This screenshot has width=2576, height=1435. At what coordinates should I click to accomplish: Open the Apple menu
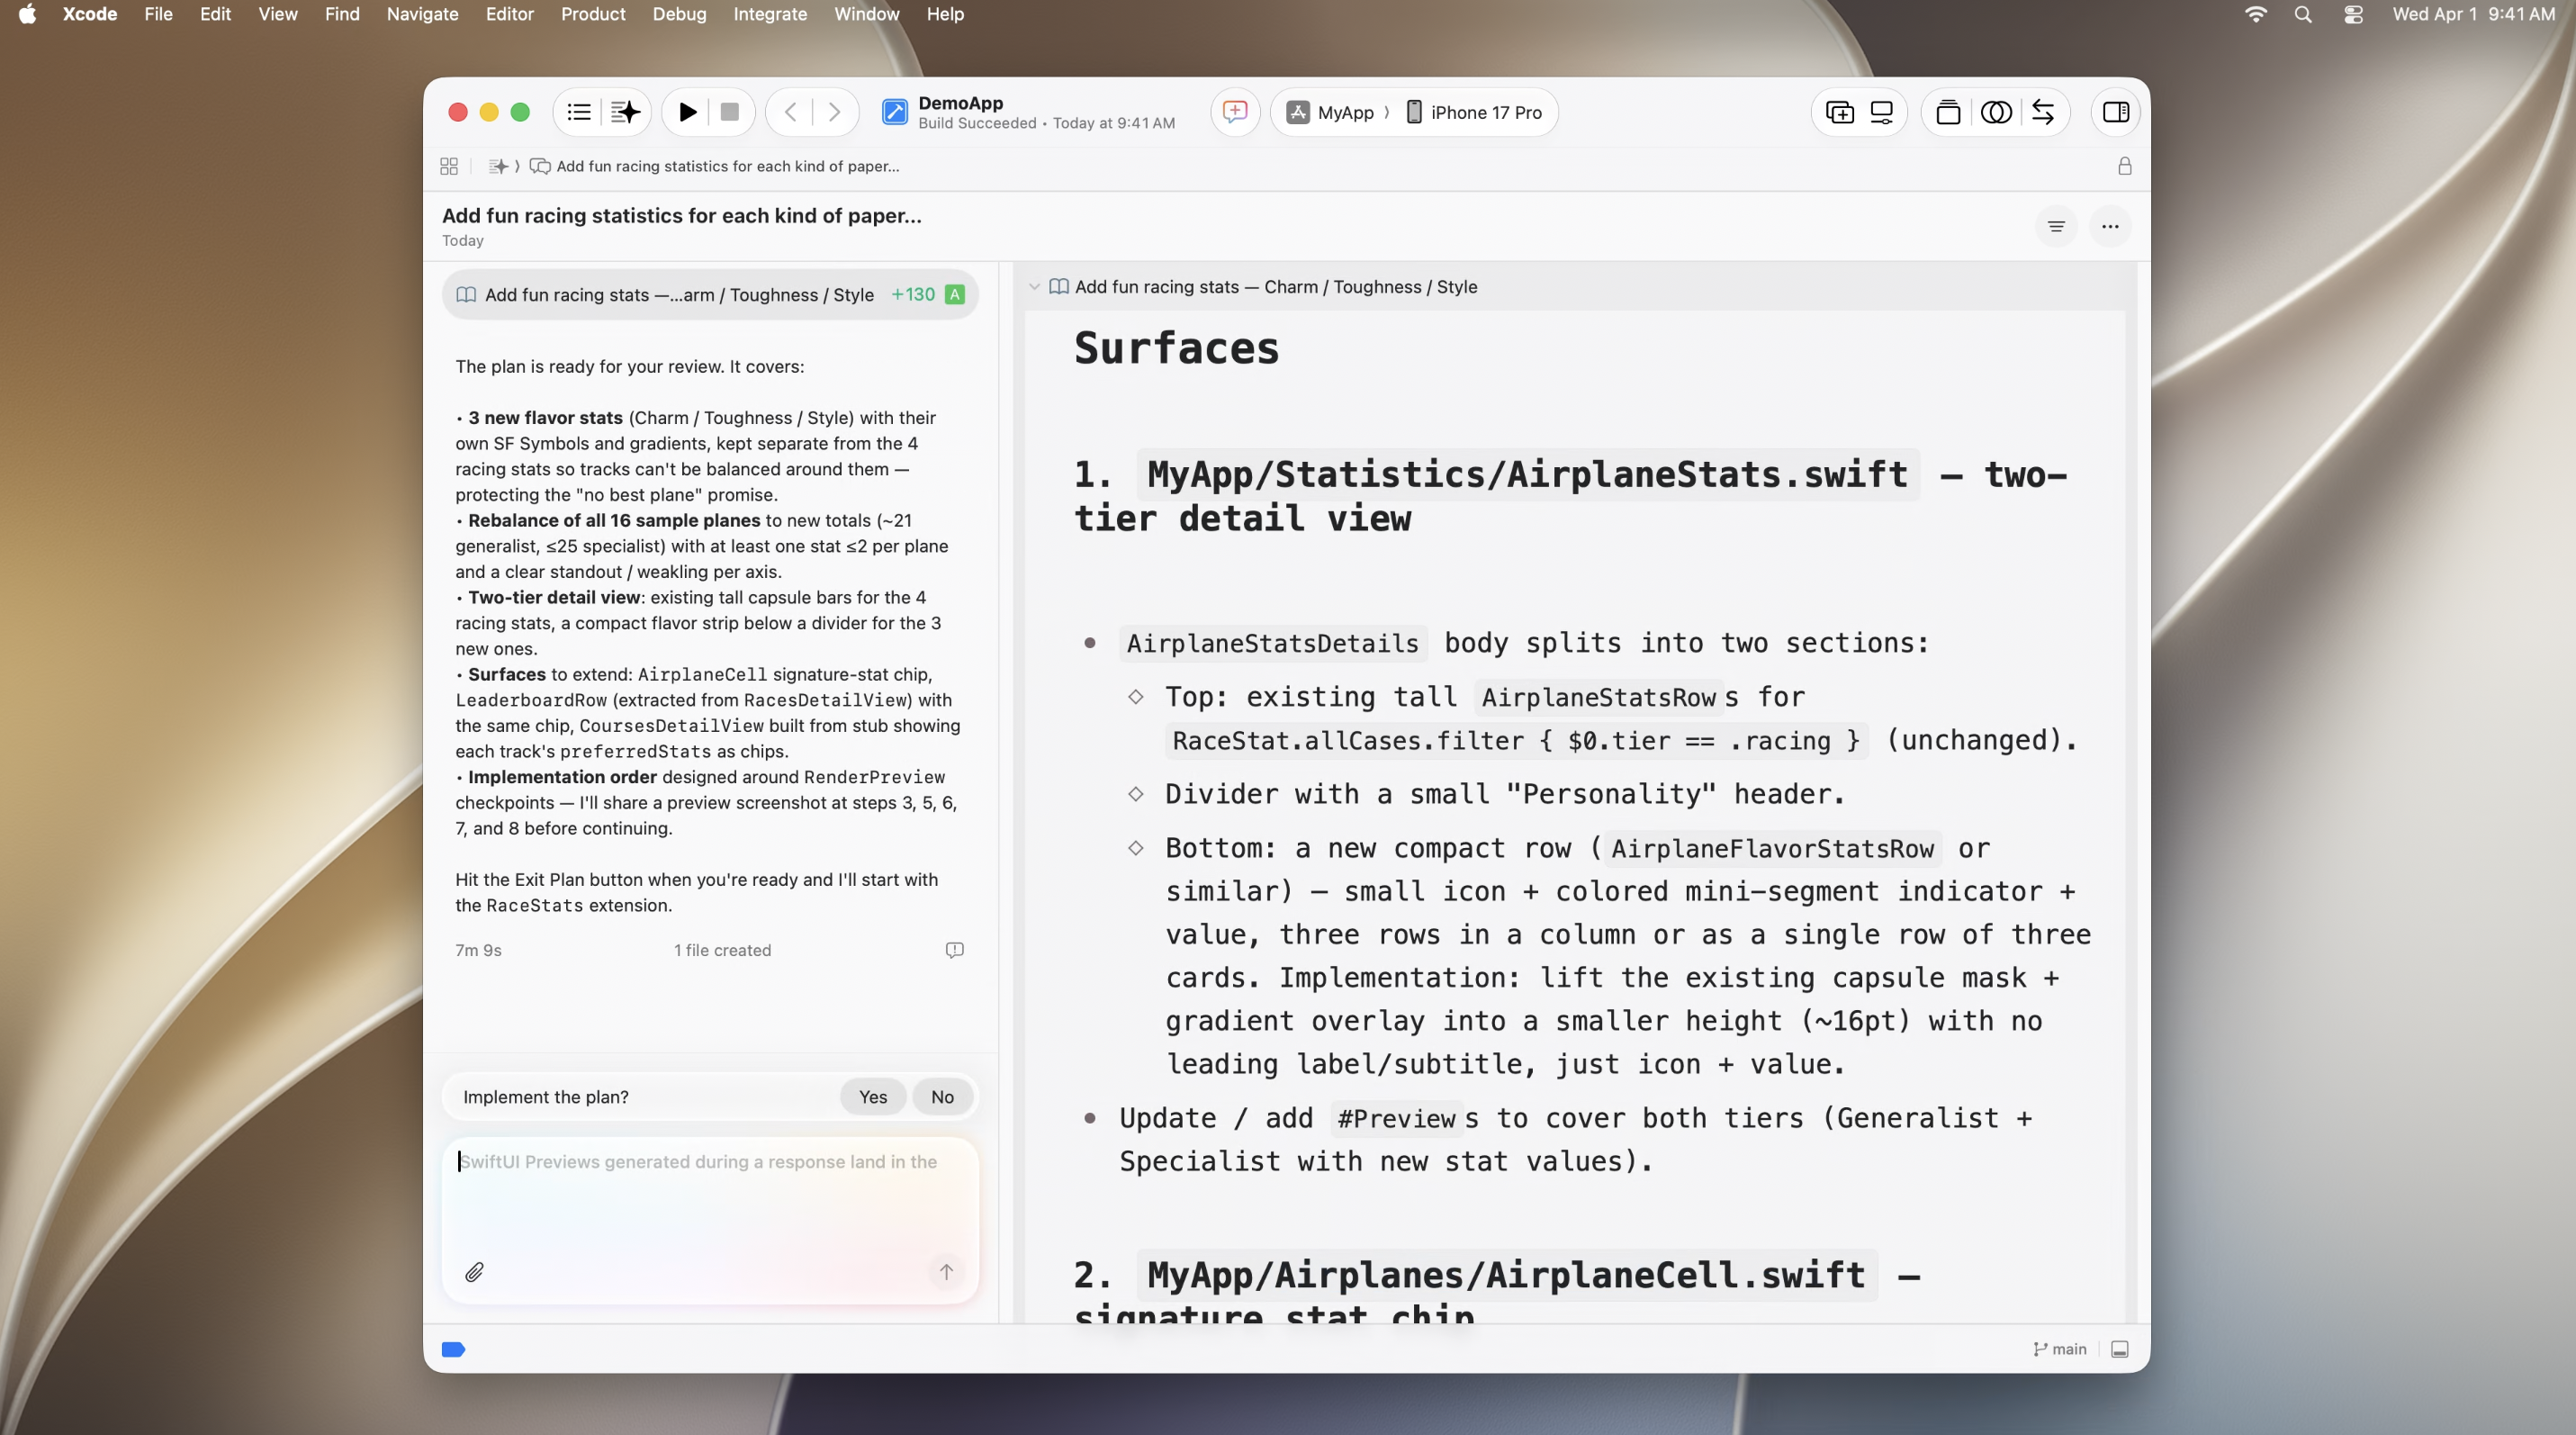tap(27, 14)
